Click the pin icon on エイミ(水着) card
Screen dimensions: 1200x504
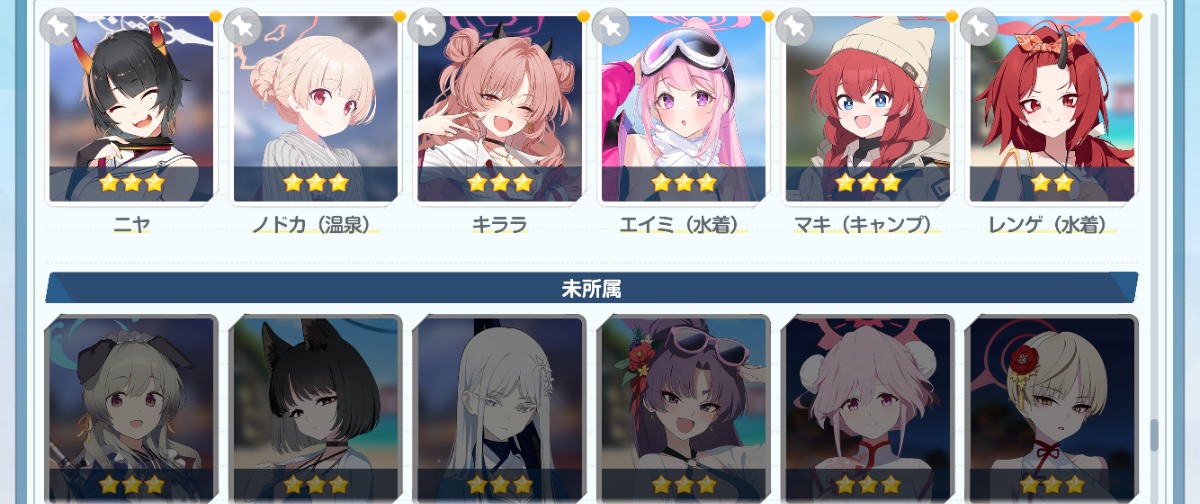[x=610, y=26]
